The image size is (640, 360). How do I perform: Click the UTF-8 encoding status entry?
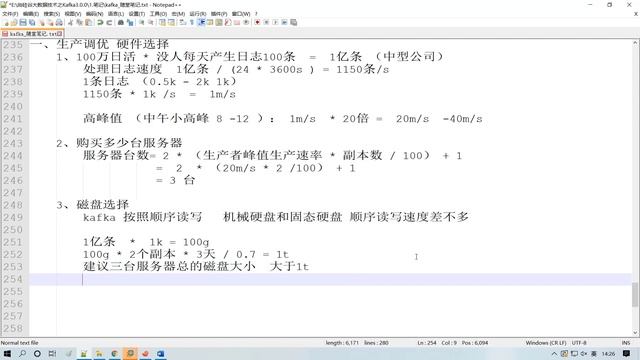click(579, 343)
